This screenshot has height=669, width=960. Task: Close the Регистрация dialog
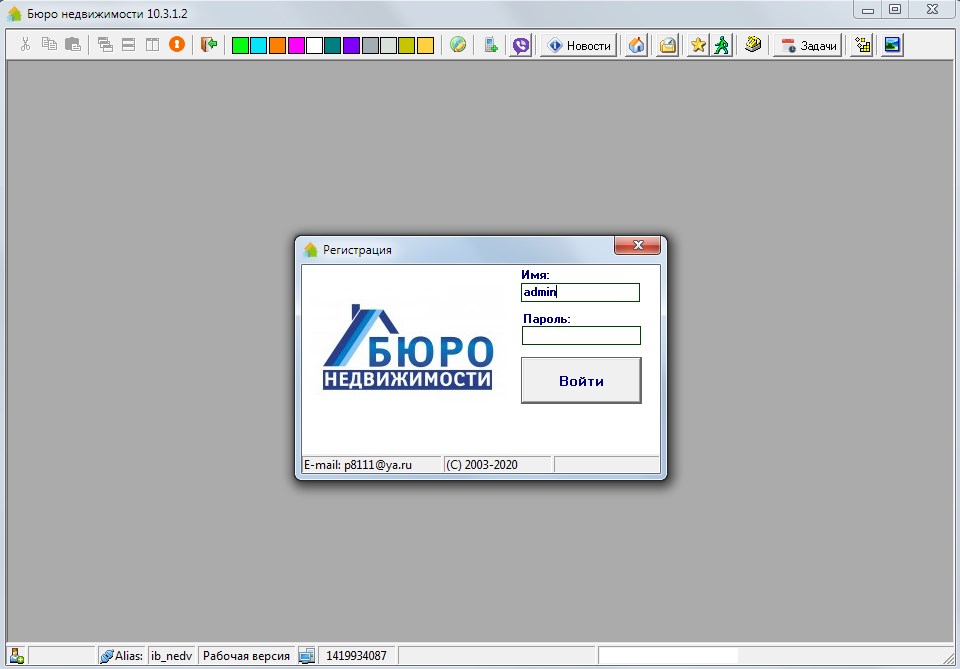(x=637, y=245)
